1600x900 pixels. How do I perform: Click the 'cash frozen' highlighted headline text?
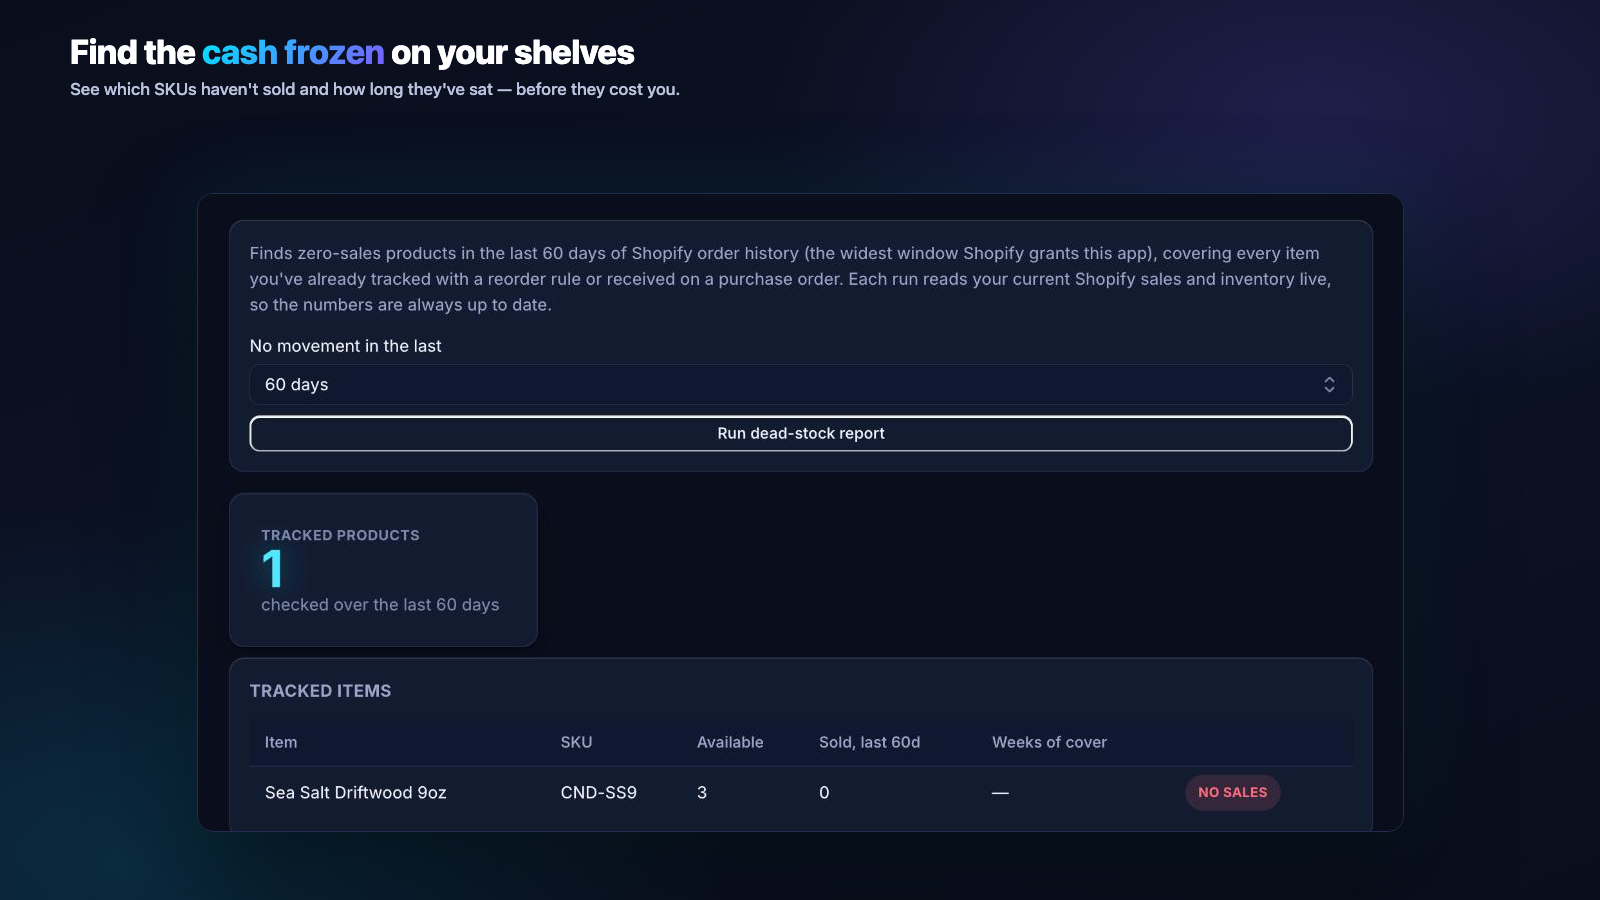[293, 52]
